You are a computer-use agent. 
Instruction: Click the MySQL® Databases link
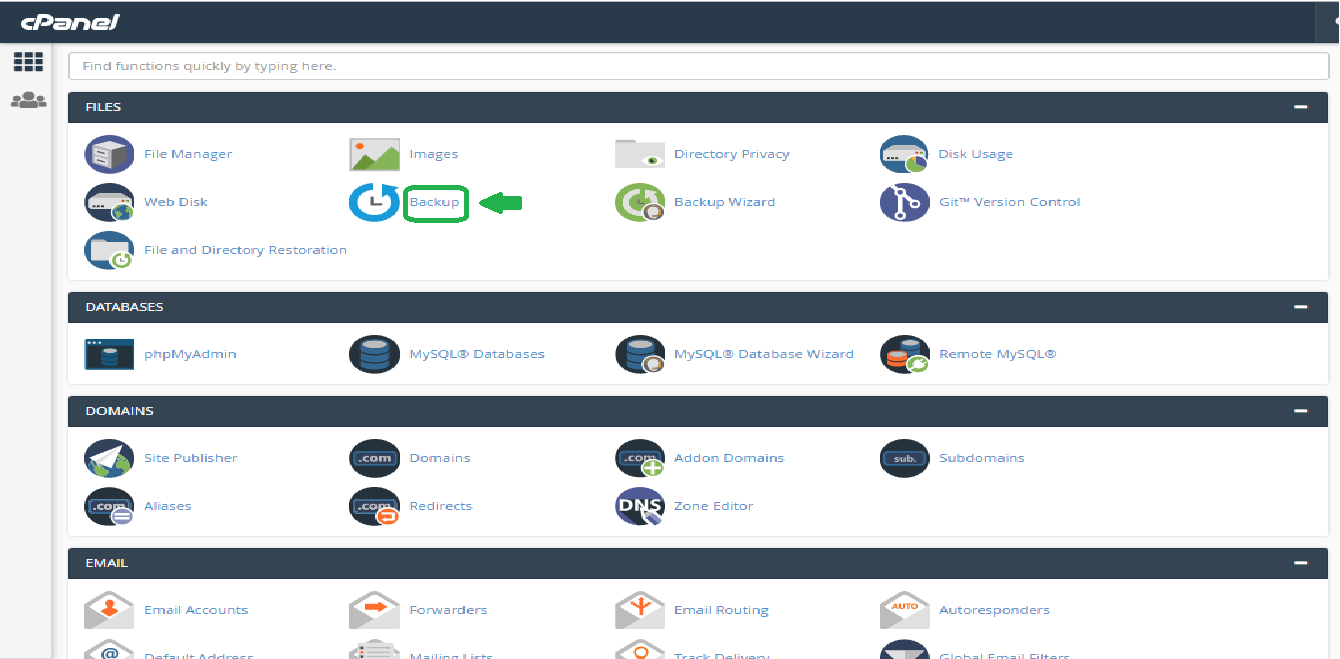click(x=477, y=354)
